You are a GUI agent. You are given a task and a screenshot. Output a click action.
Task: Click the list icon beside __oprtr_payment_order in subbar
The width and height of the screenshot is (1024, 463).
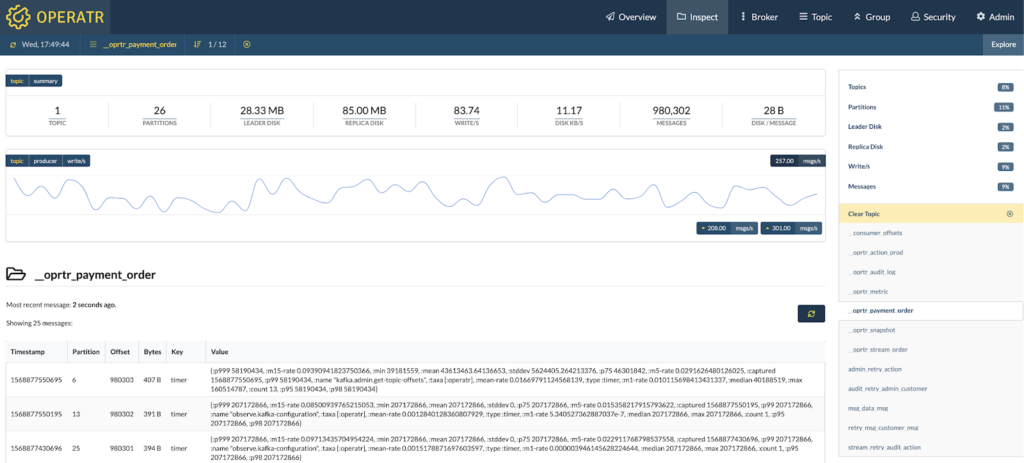(x=93, y=44)
